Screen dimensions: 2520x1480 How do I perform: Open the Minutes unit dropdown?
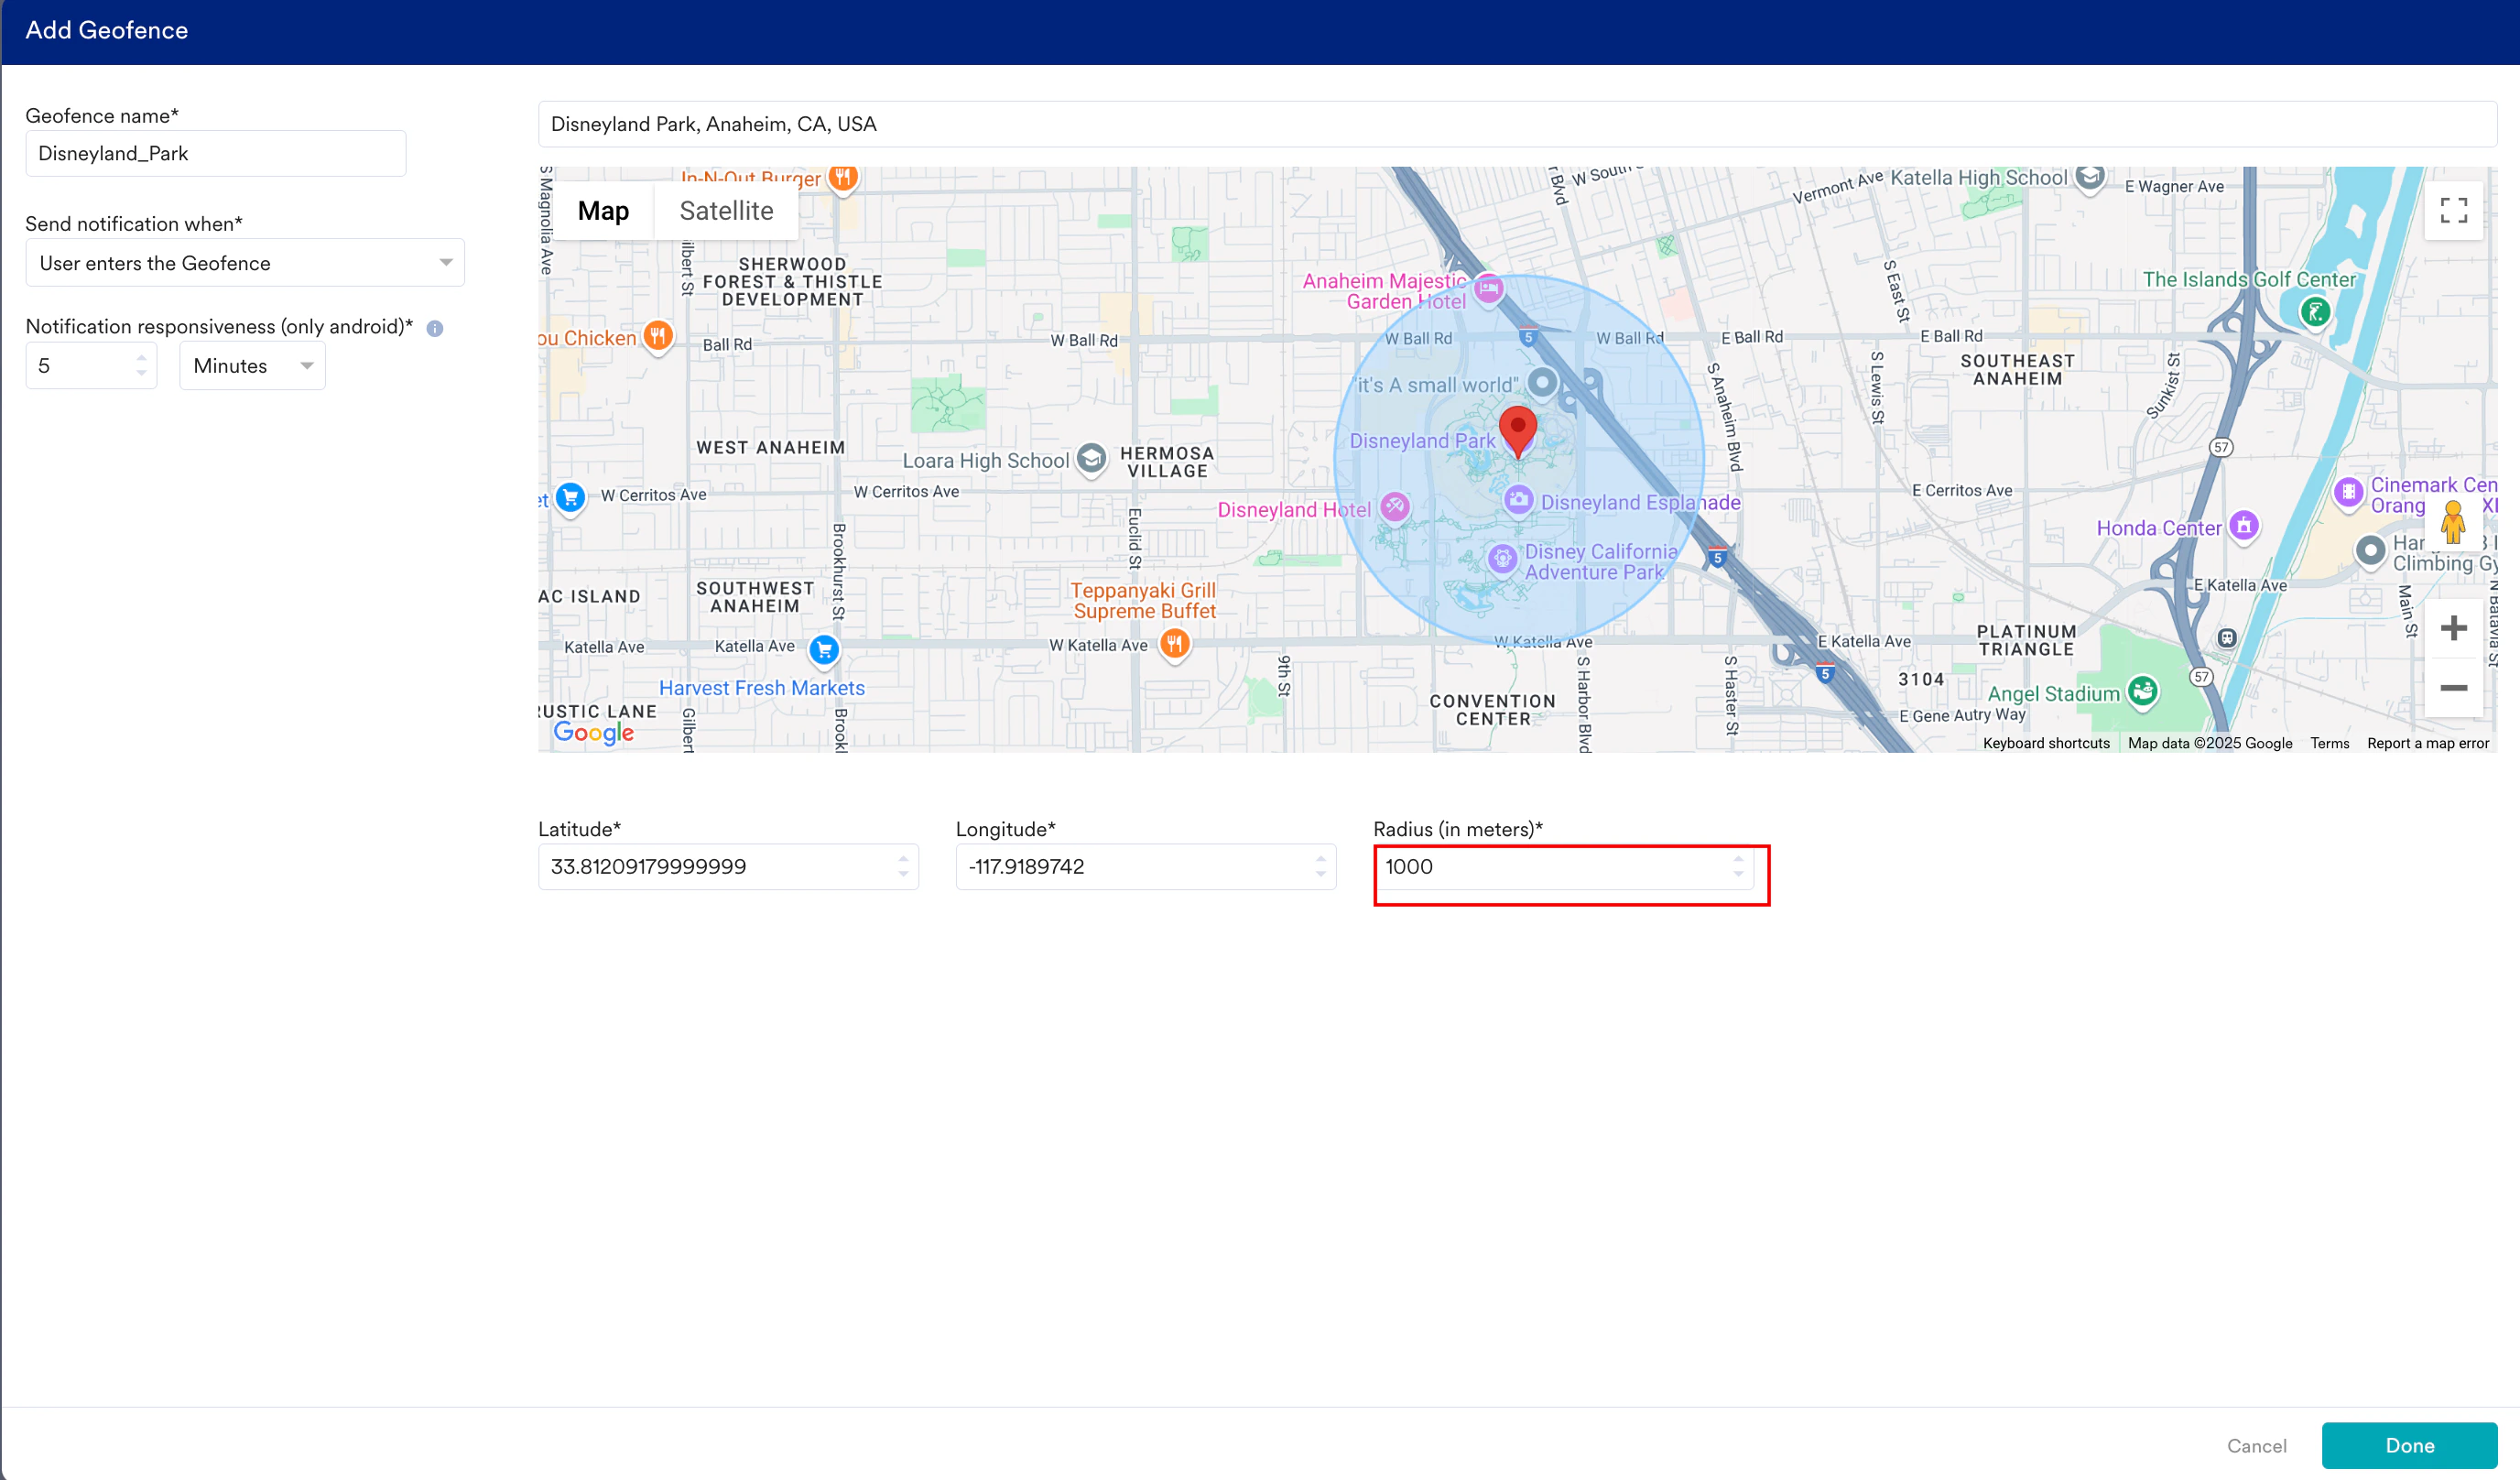coord(252,366)
